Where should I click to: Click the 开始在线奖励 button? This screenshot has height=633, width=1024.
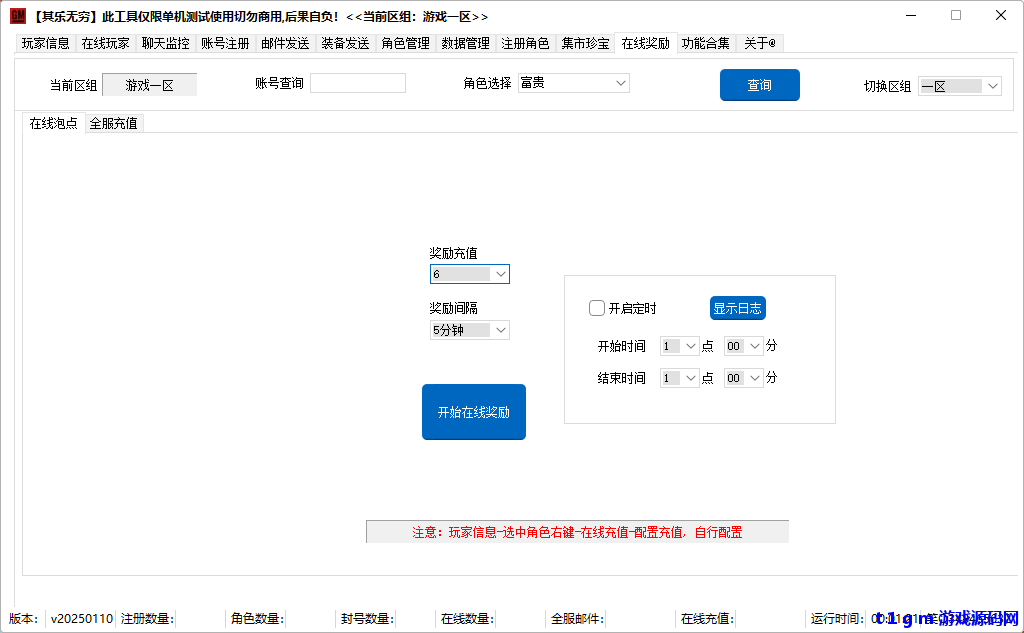[473, 411]
